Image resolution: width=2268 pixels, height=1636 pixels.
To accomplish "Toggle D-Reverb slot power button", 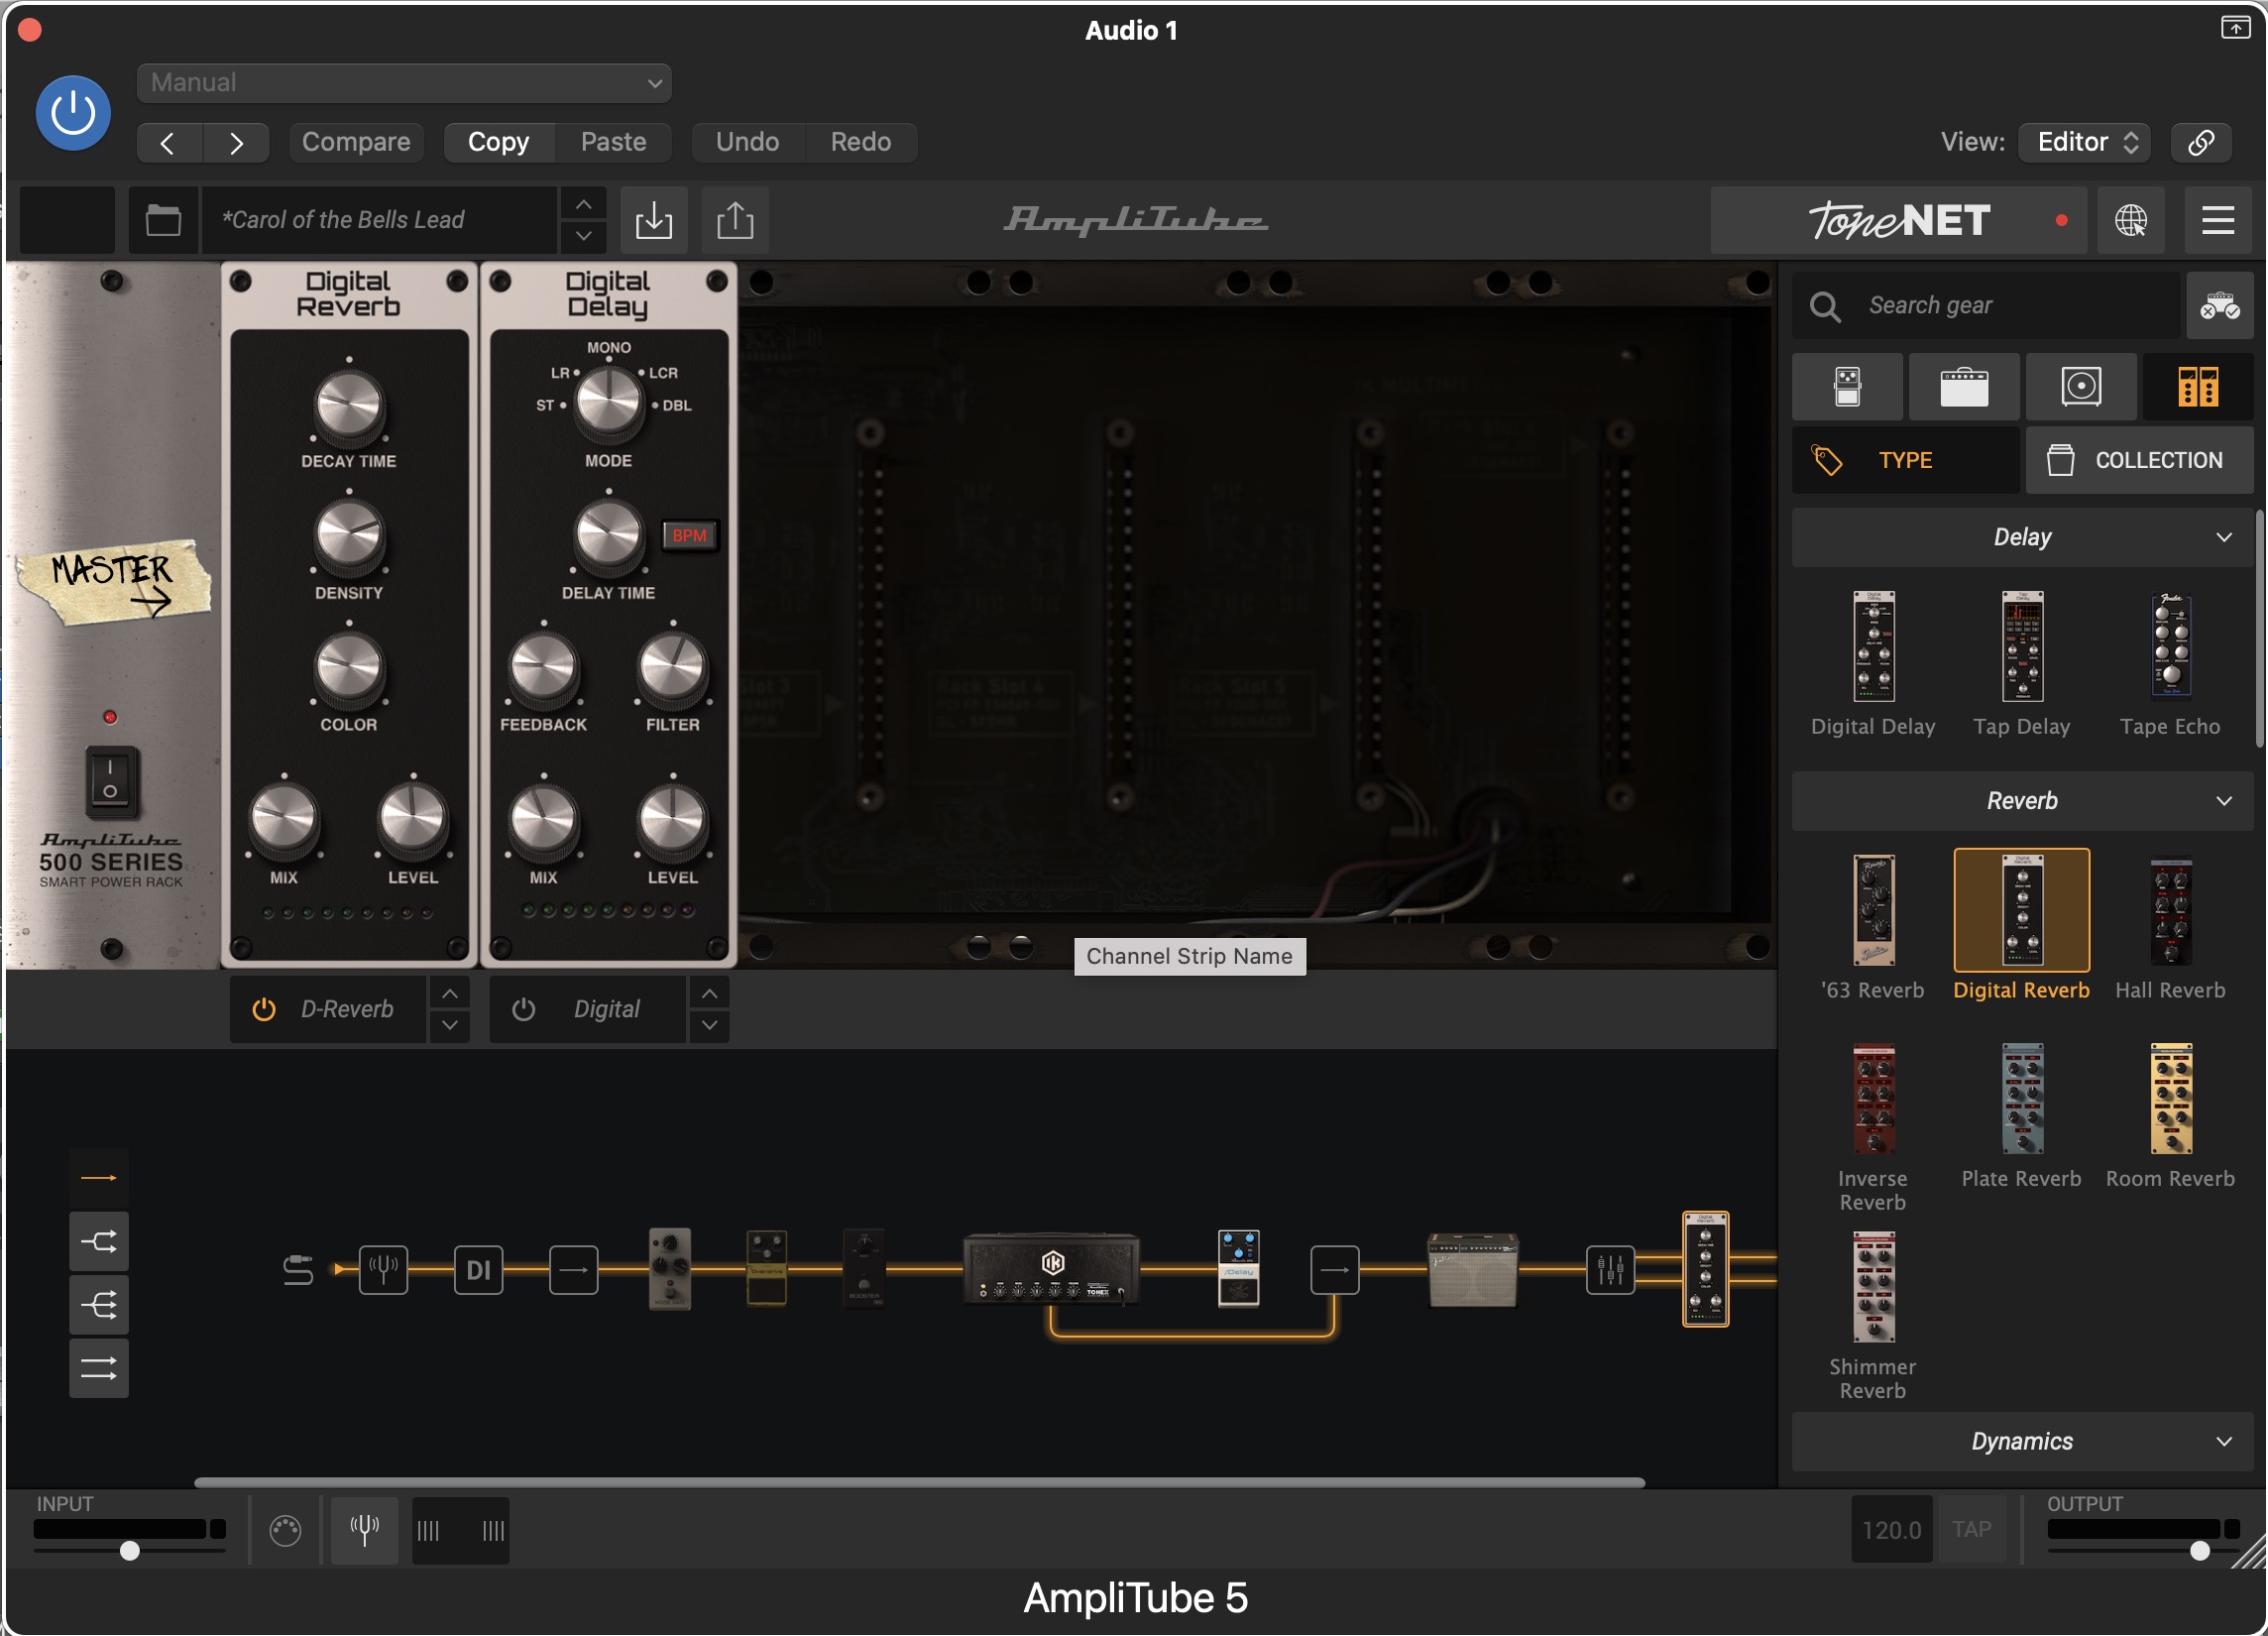I will click(x=264, y=1010).
